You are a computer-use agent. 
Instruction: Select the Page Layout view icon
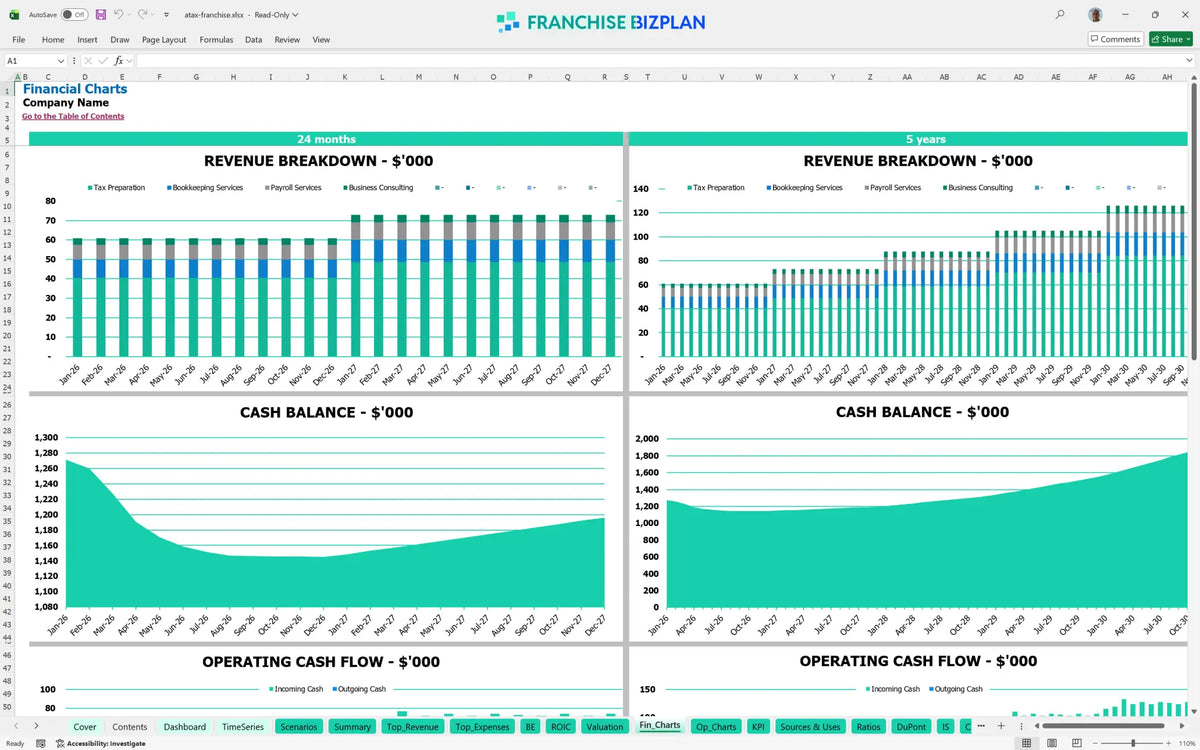tap(1051, 743)
